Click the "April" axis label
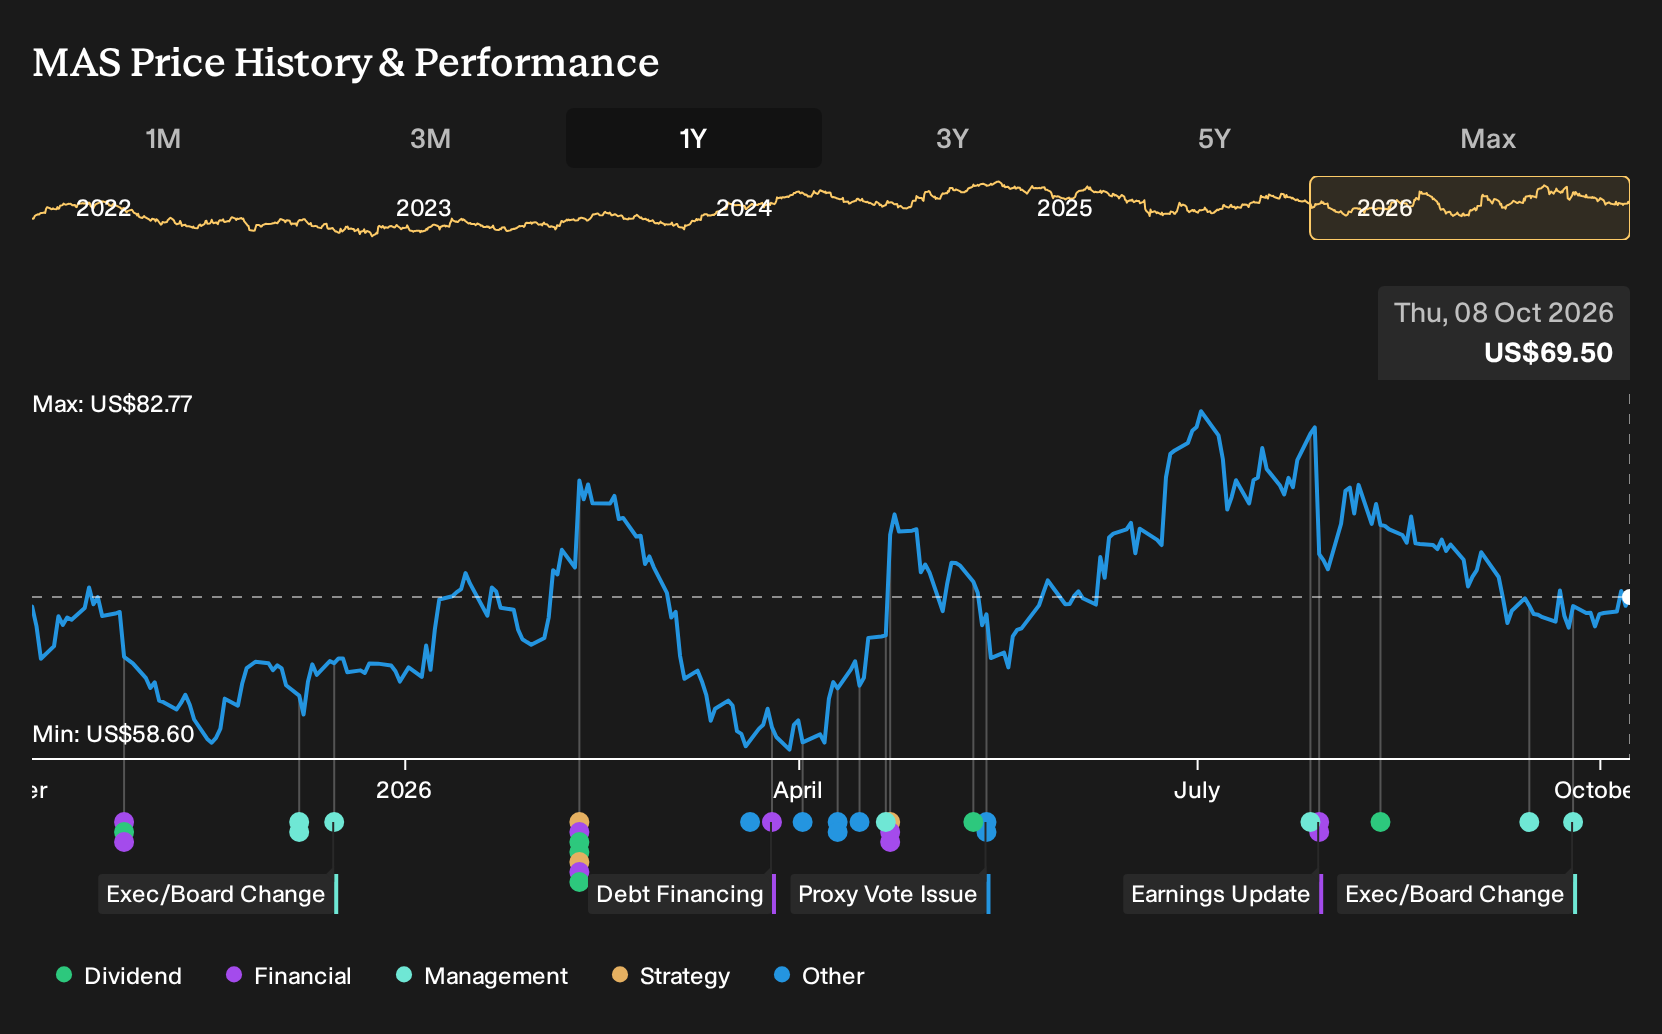The width and height of the screenshot is (1662, 1034). click(798, 790)
